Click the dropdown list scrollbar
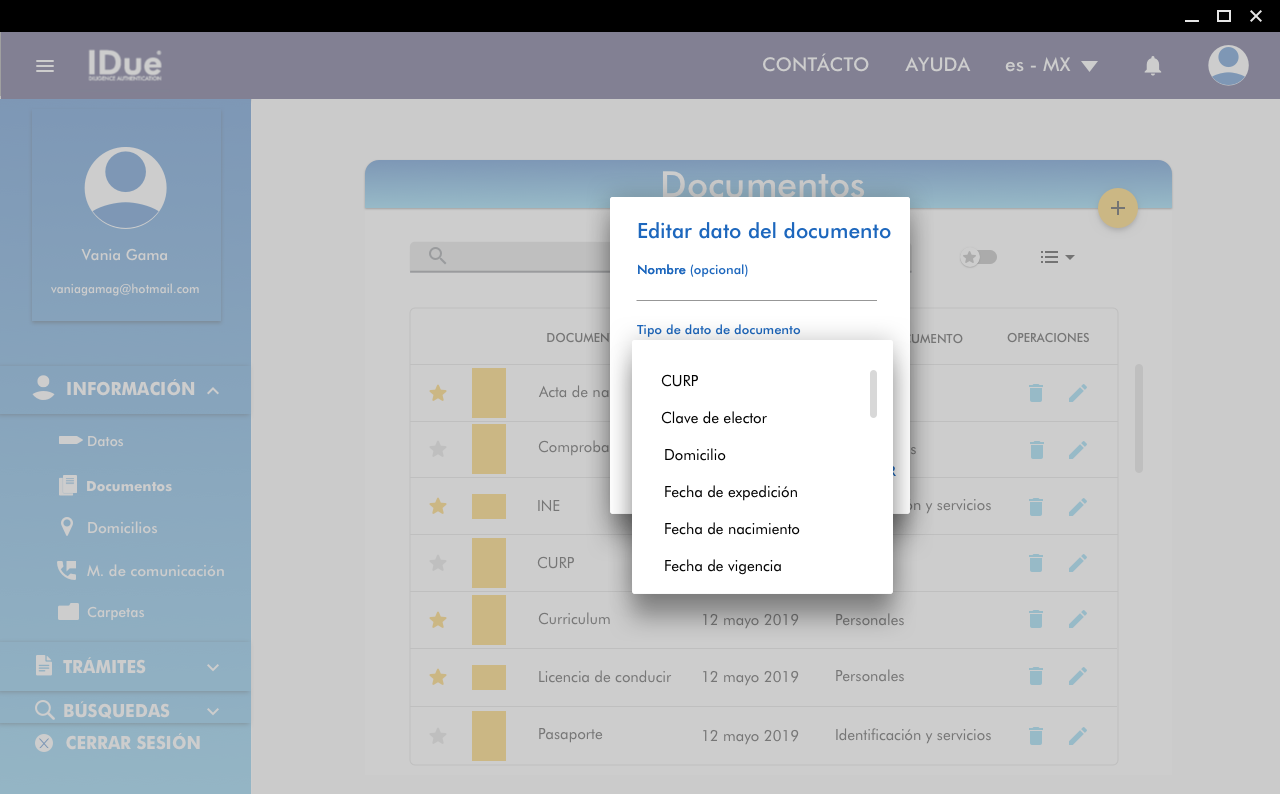This screenshot has width=1280, height=794. pyautogui.click(x=873, y=394)
